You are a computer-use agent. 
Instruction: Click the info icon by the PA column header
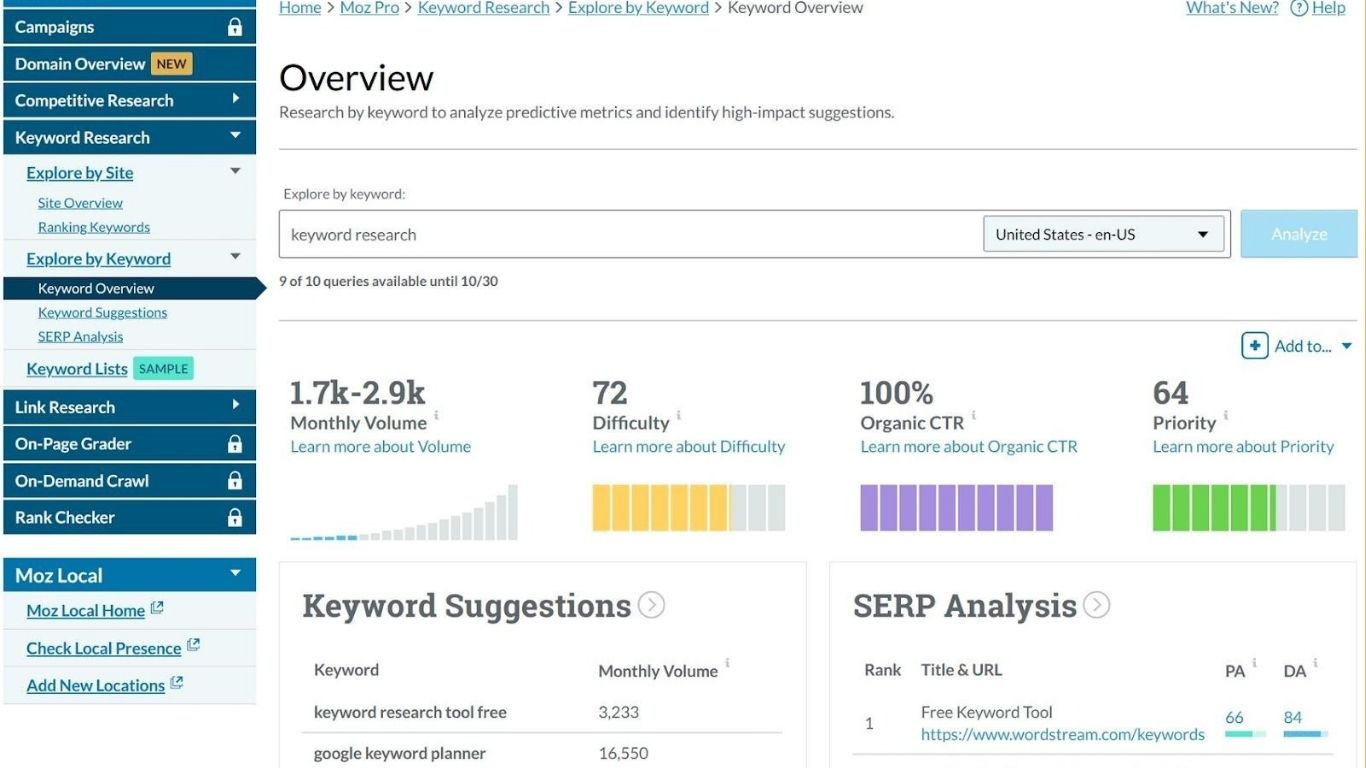coord(1254,663)
